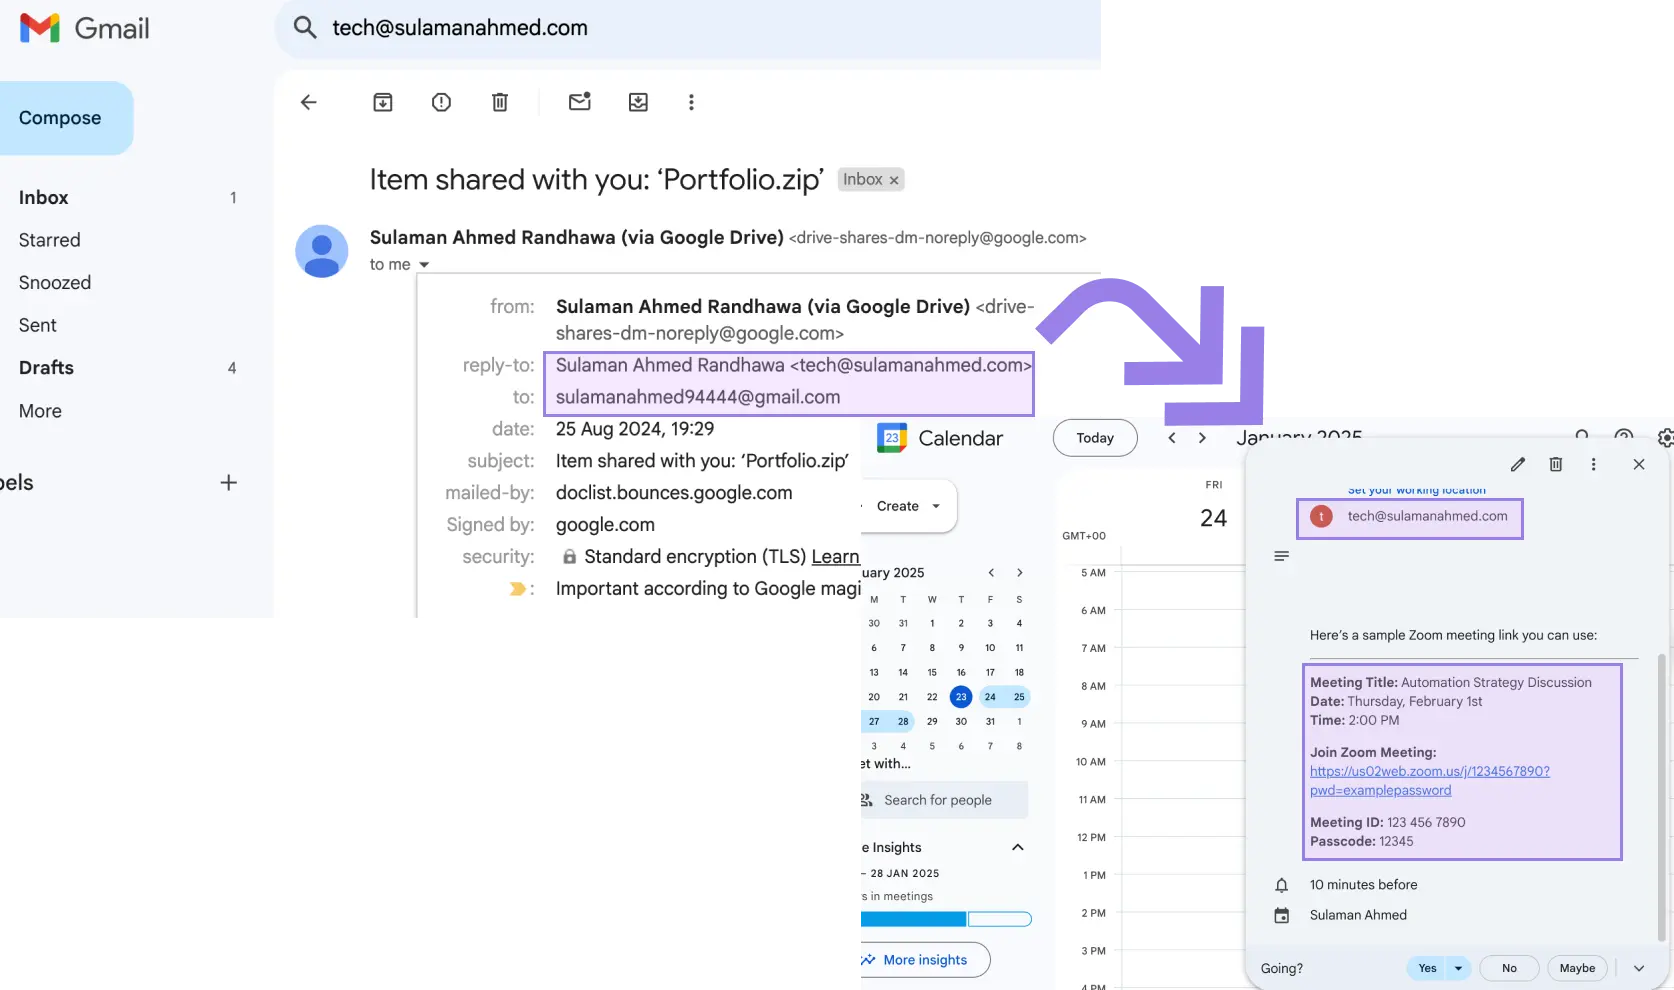Close the event details popup
1674x990 pixels.
point(1639,464)
